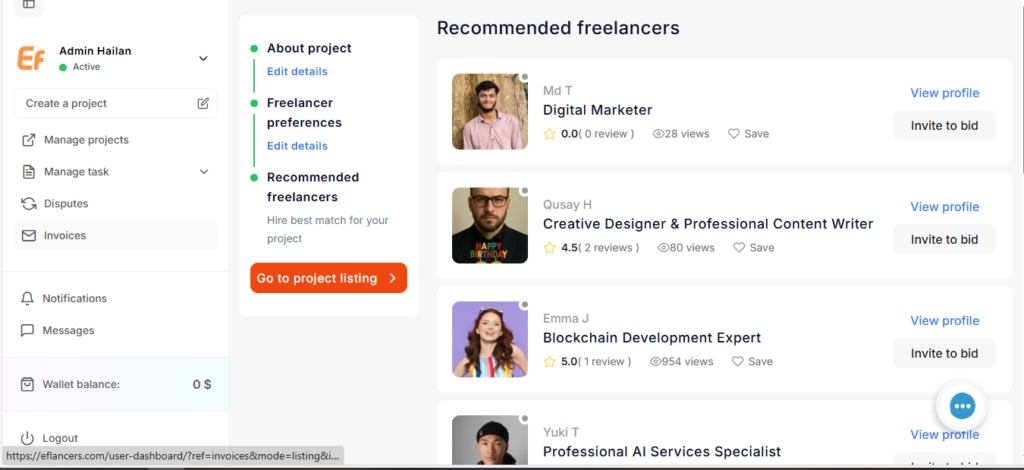Click the Logout power icon
The height and width of the screenshot is (470, 1024).
(x=28, y=438)
